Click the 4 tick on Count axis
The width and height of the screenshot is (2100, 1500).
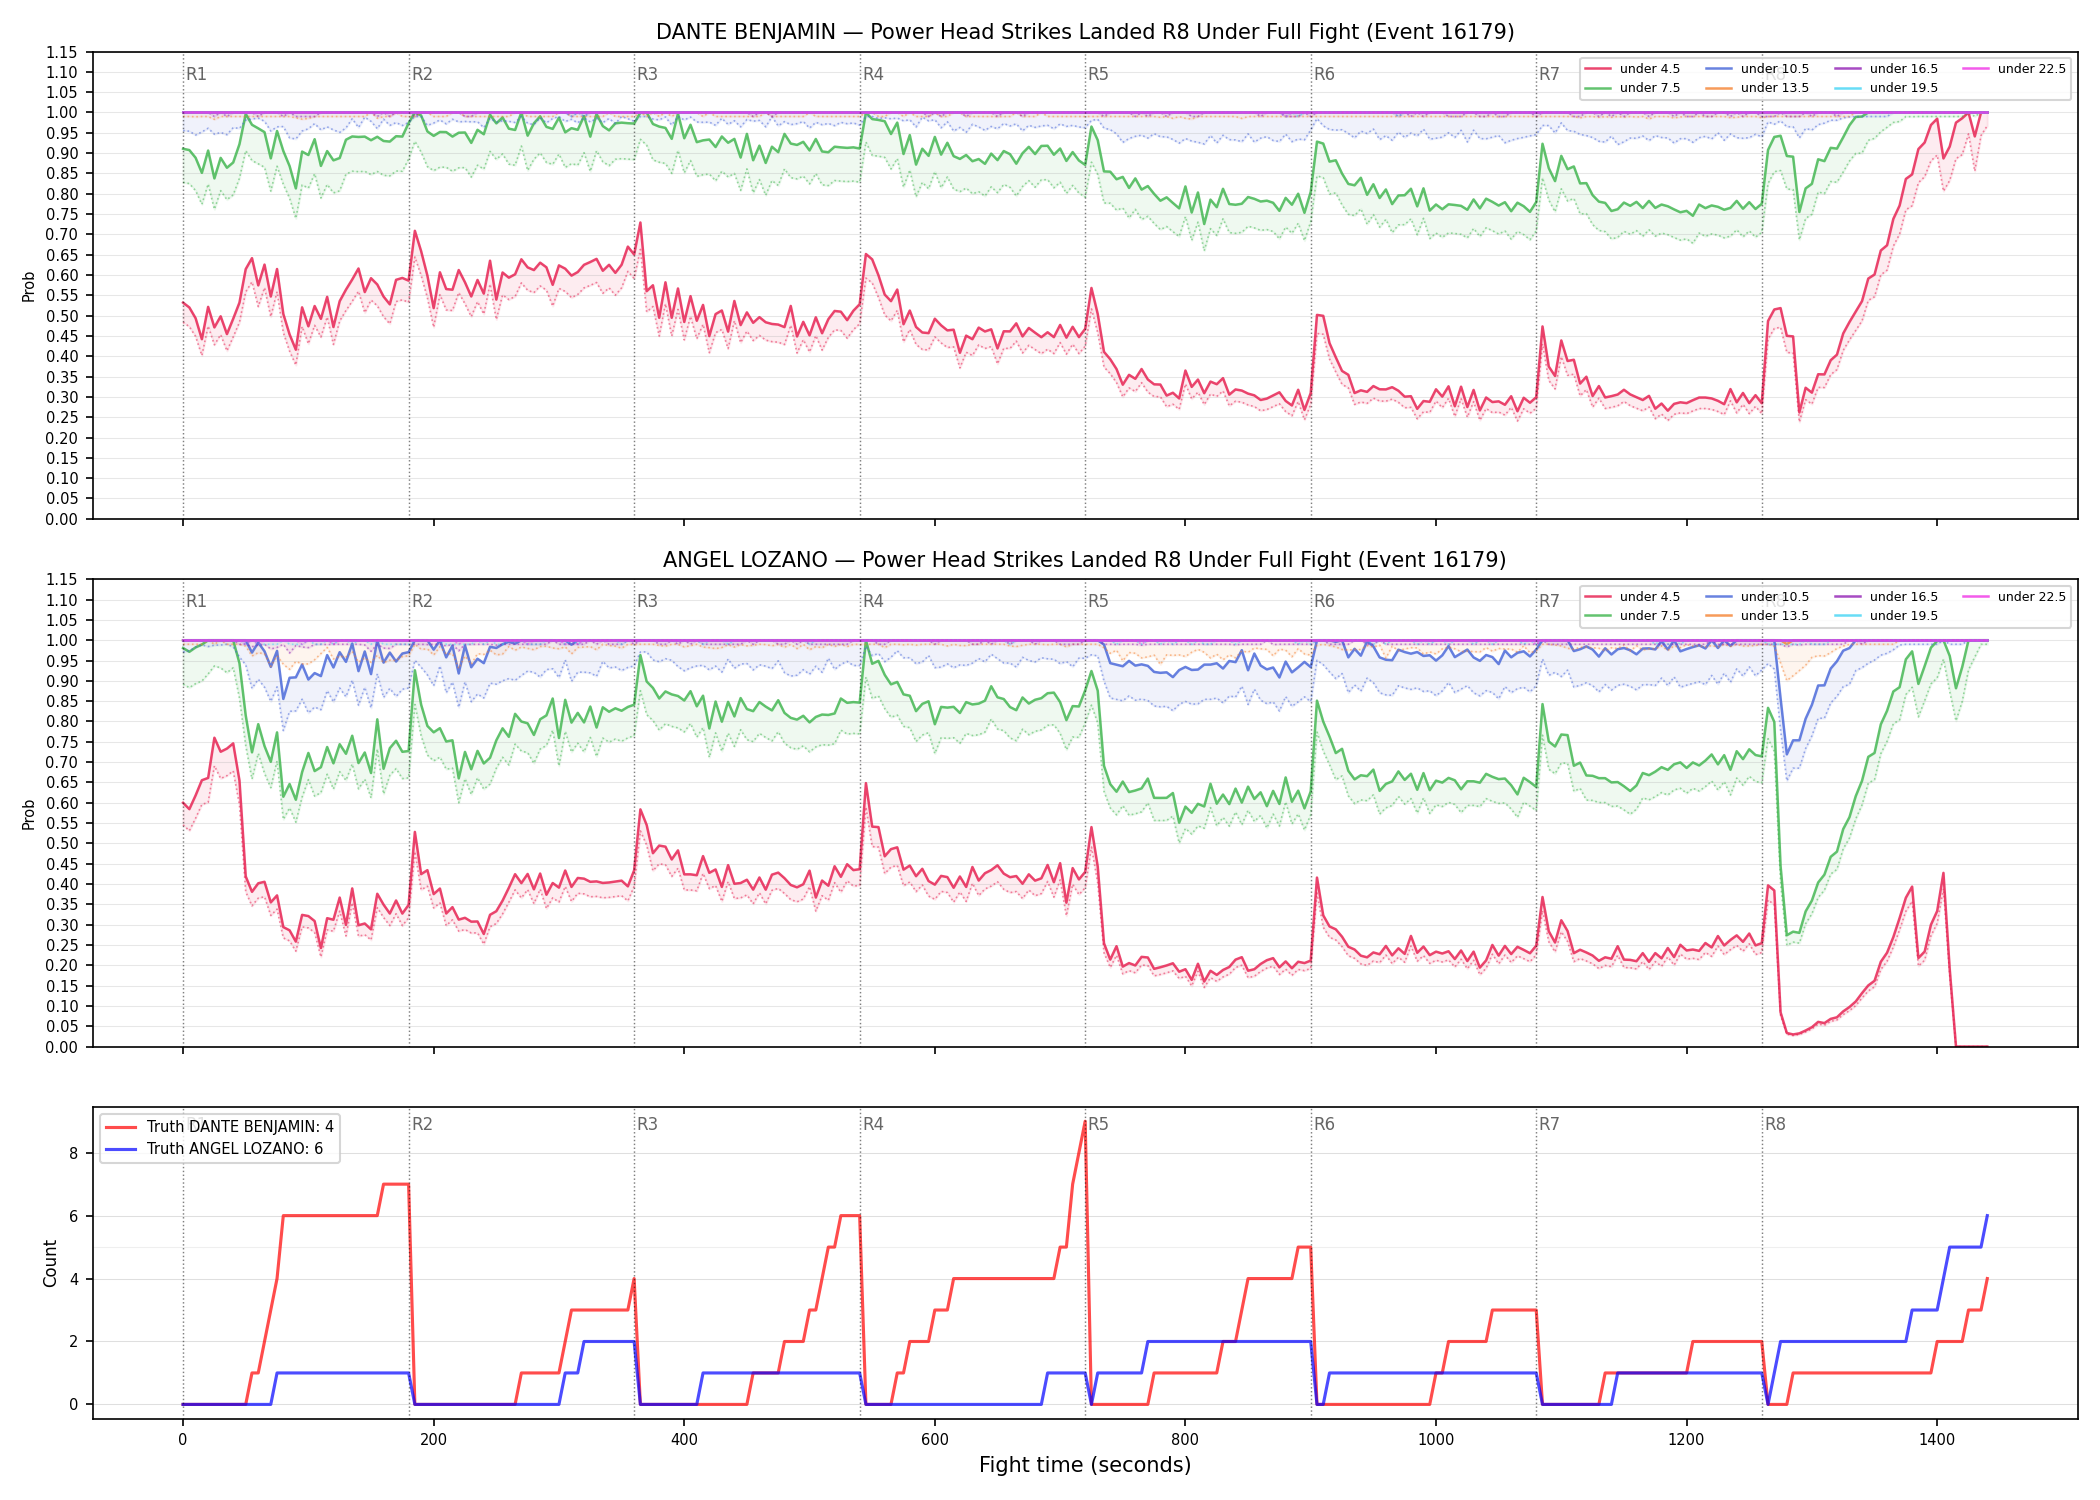[74, 1279]
